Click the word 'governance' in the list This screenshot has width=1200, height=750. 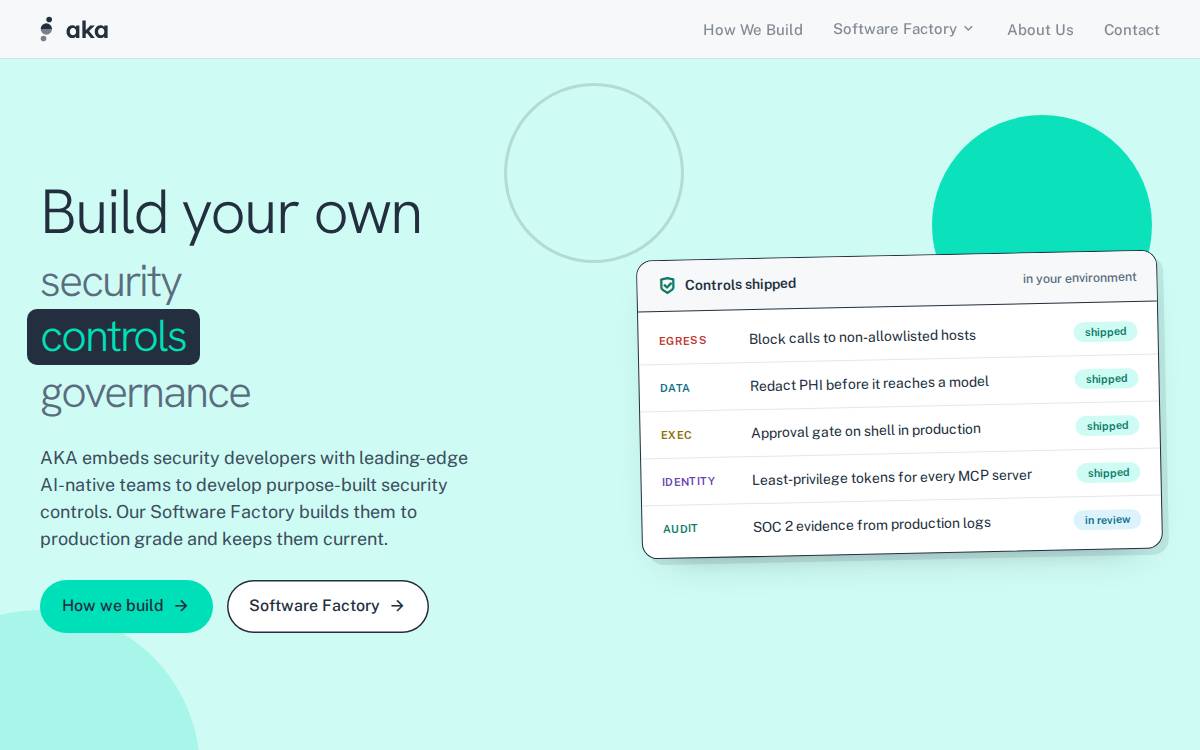coord(145,393)
